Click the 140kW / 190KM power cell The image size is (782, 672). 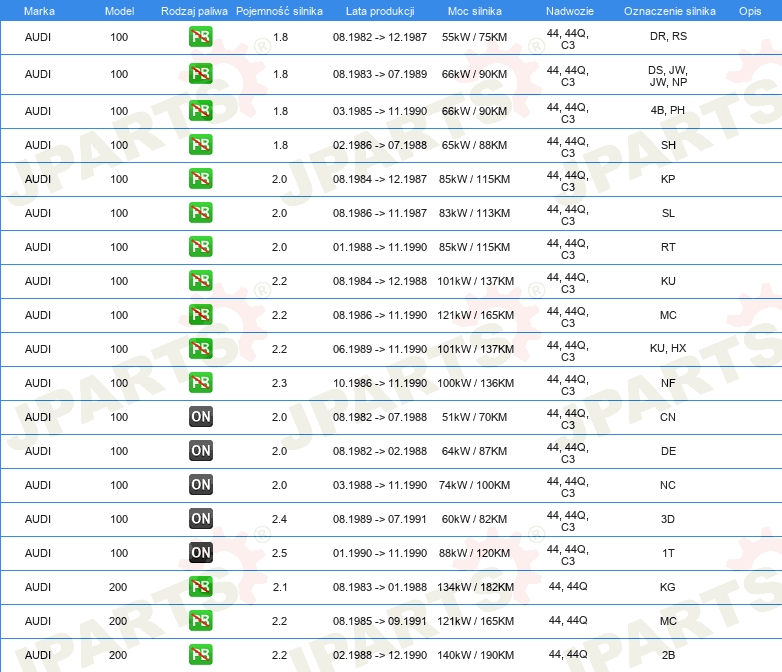[x=475, y=655]
